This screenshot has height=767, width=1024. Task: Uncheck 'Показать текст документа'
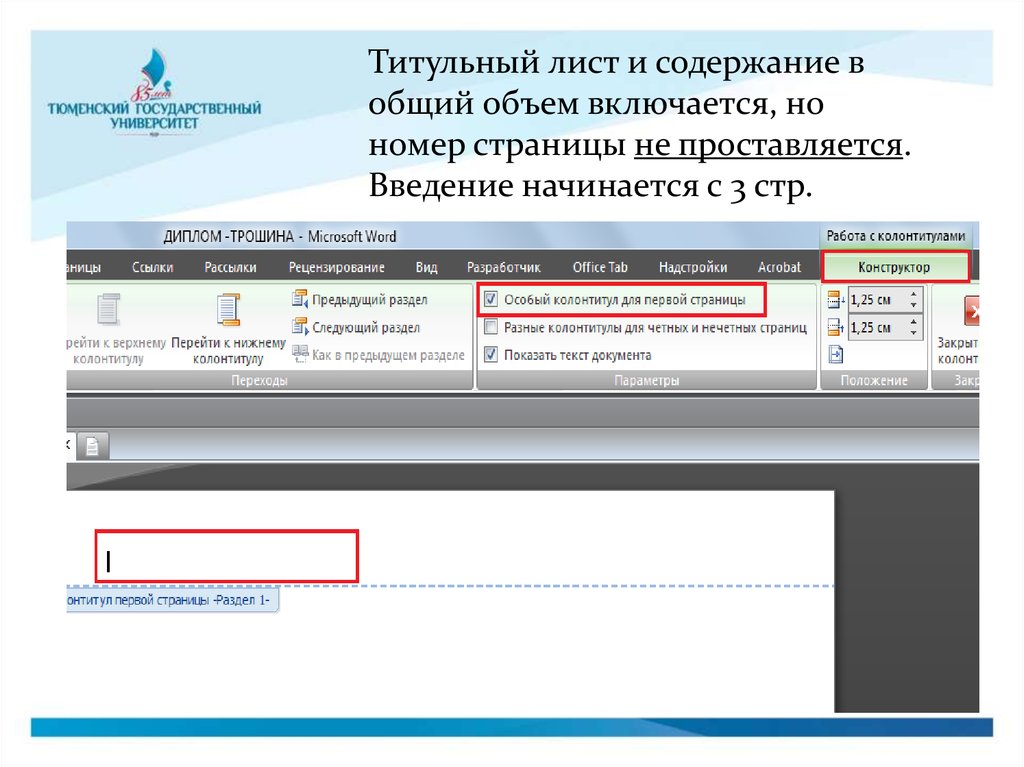490,354
